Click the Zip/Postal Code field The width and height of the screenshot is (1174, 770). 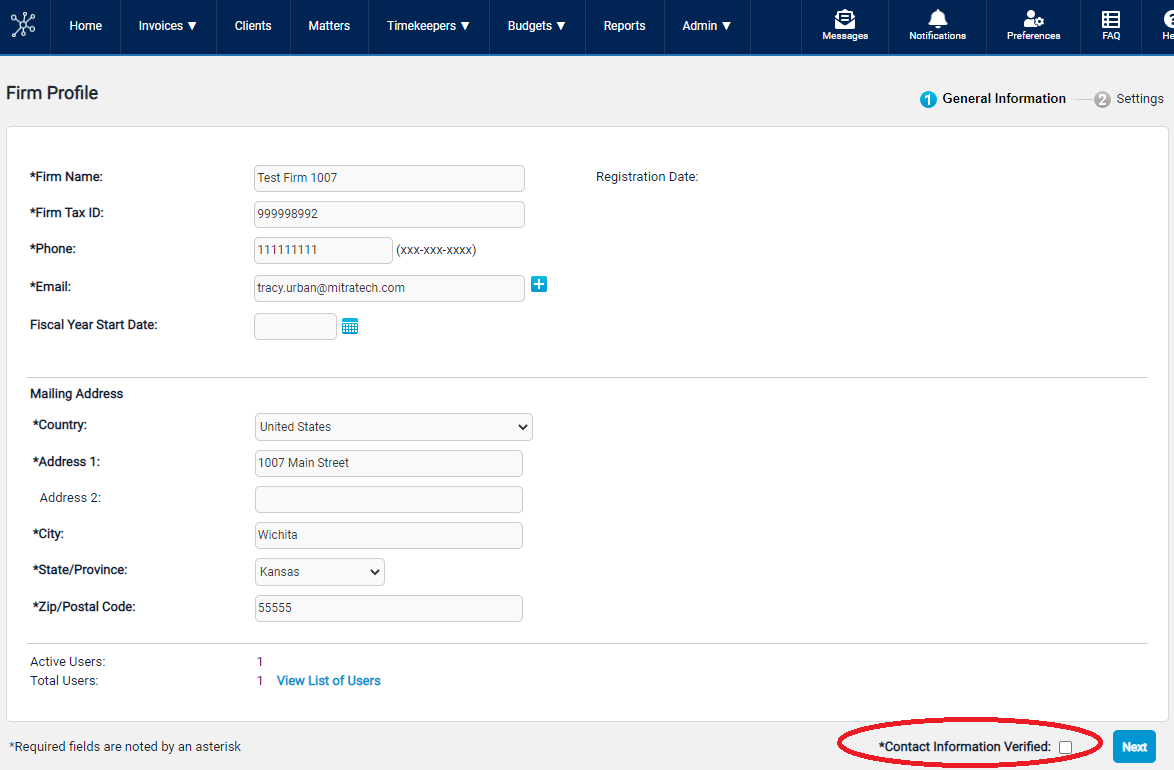388,608
